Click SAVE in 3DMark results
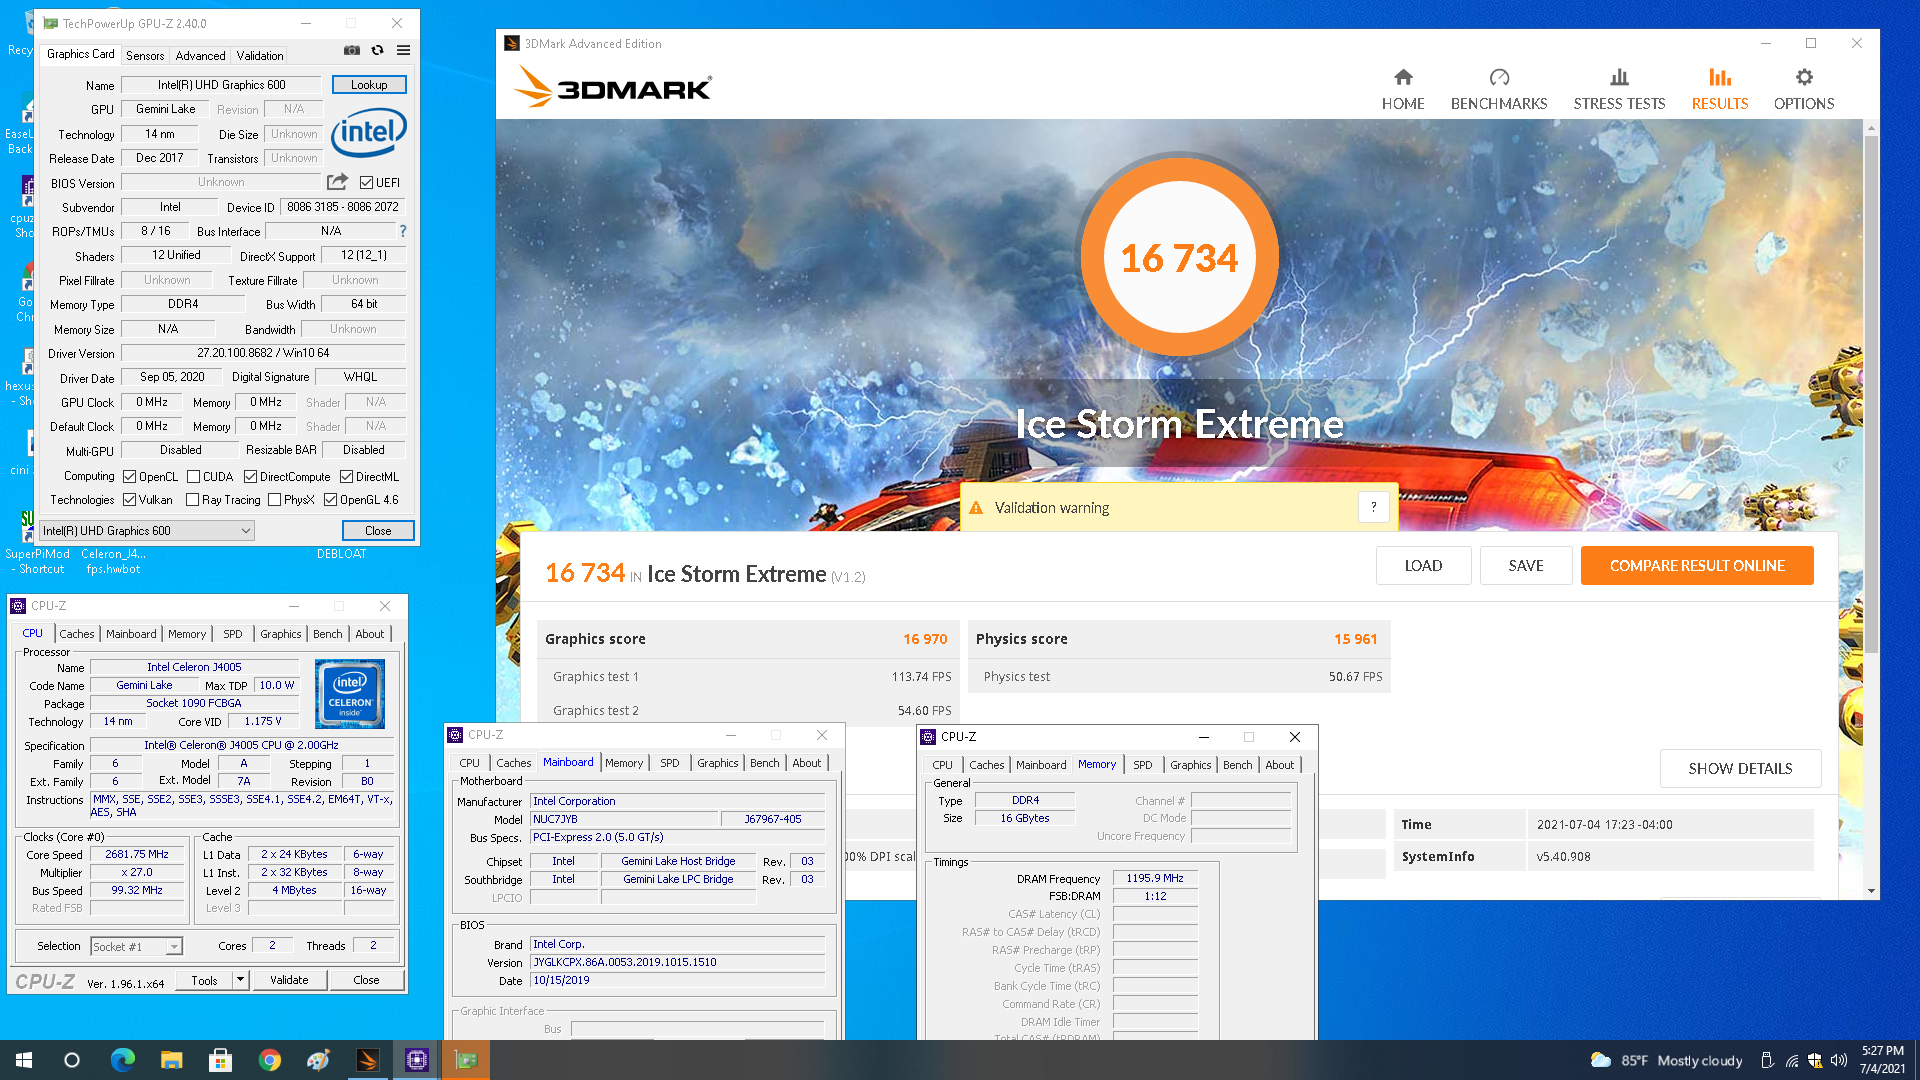This screenshot has height=1080, width=1920. (1526, 566)
